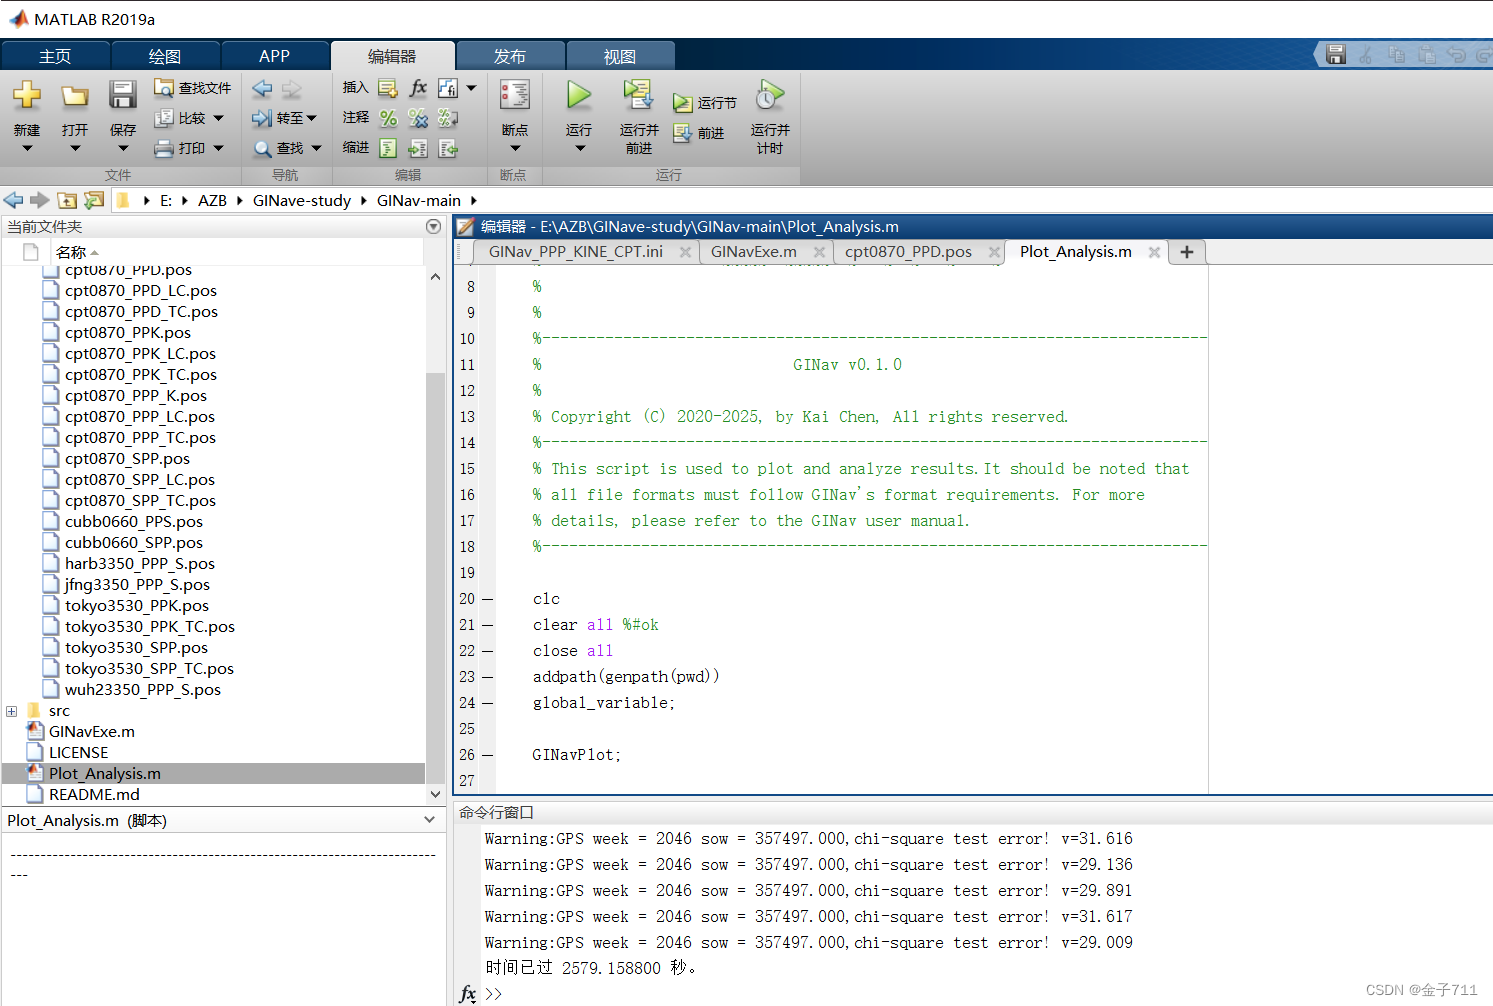
Task: Select cpt0870_PPK.pos in file list
Action: pyautogui.click(x=128, y=333)
